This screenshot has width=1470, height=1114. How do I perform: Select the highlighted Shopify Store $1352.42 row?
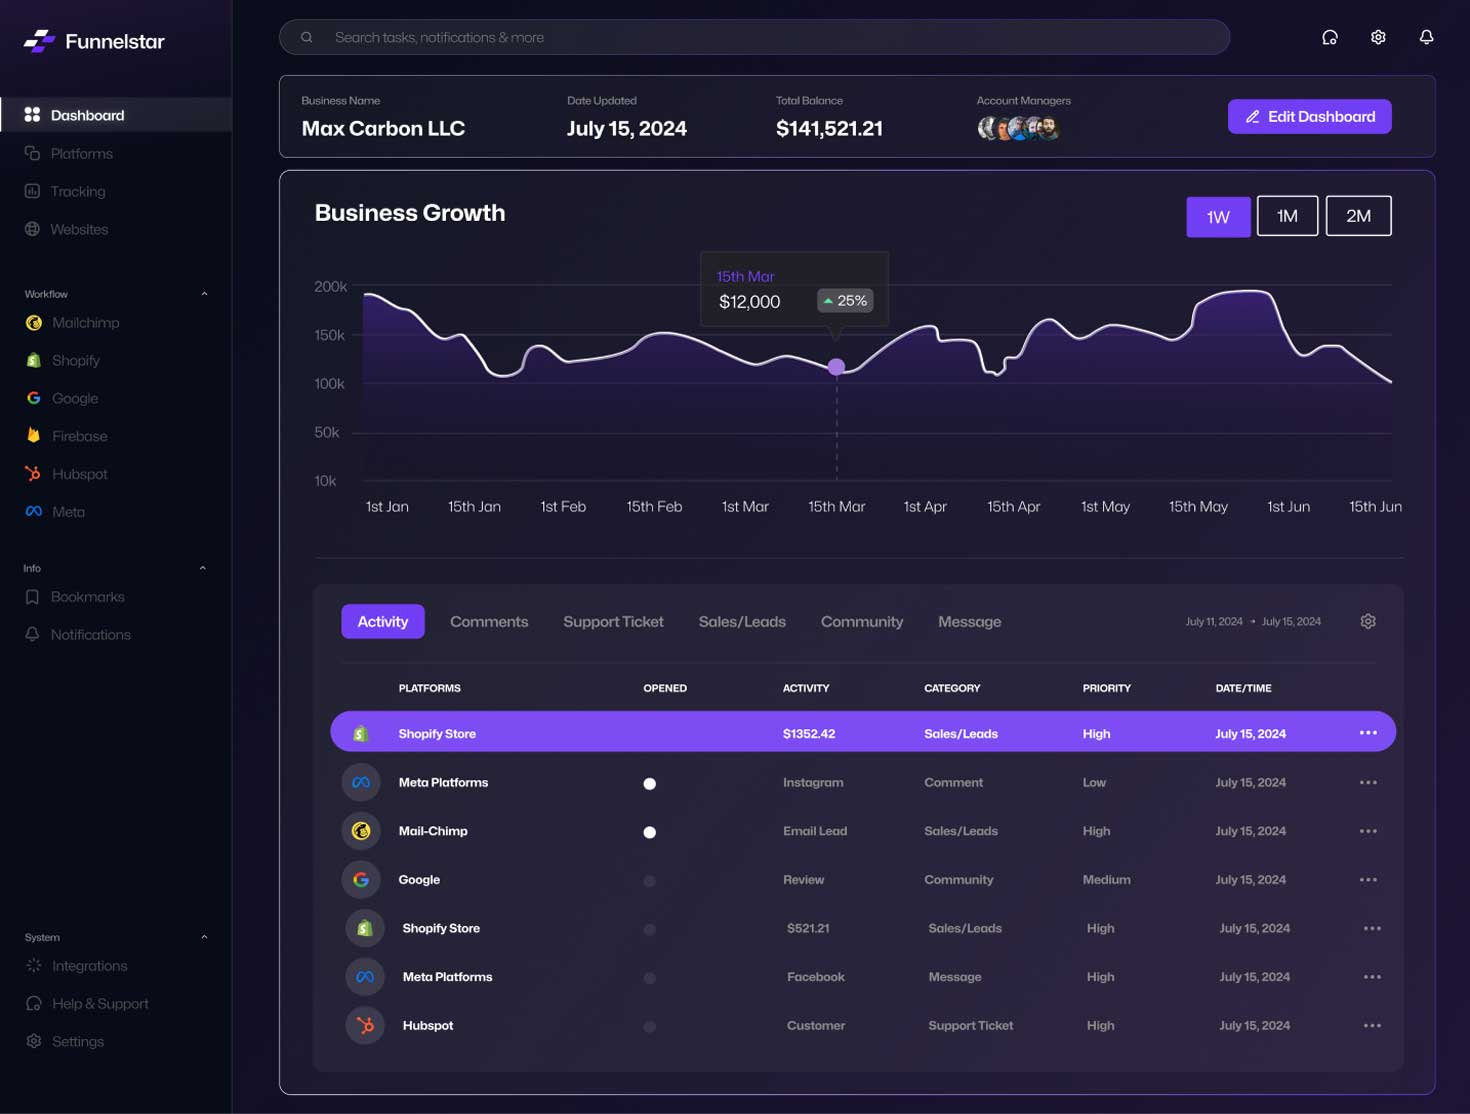(863, 732)
